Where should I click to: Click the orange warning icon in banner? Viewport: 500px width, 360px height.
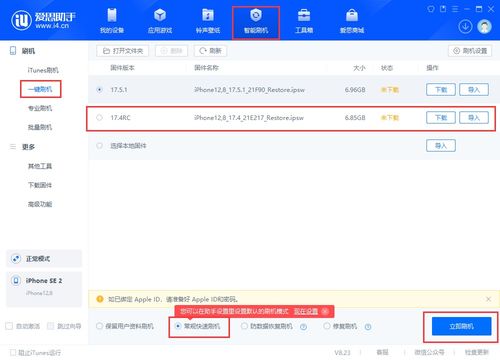[x=99, y=299]
